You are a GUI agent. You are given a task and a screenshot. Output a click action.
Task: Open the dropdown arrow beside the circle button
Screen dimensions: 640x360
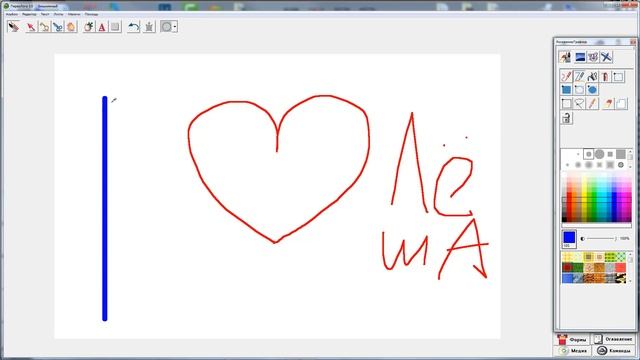point(175,27)
